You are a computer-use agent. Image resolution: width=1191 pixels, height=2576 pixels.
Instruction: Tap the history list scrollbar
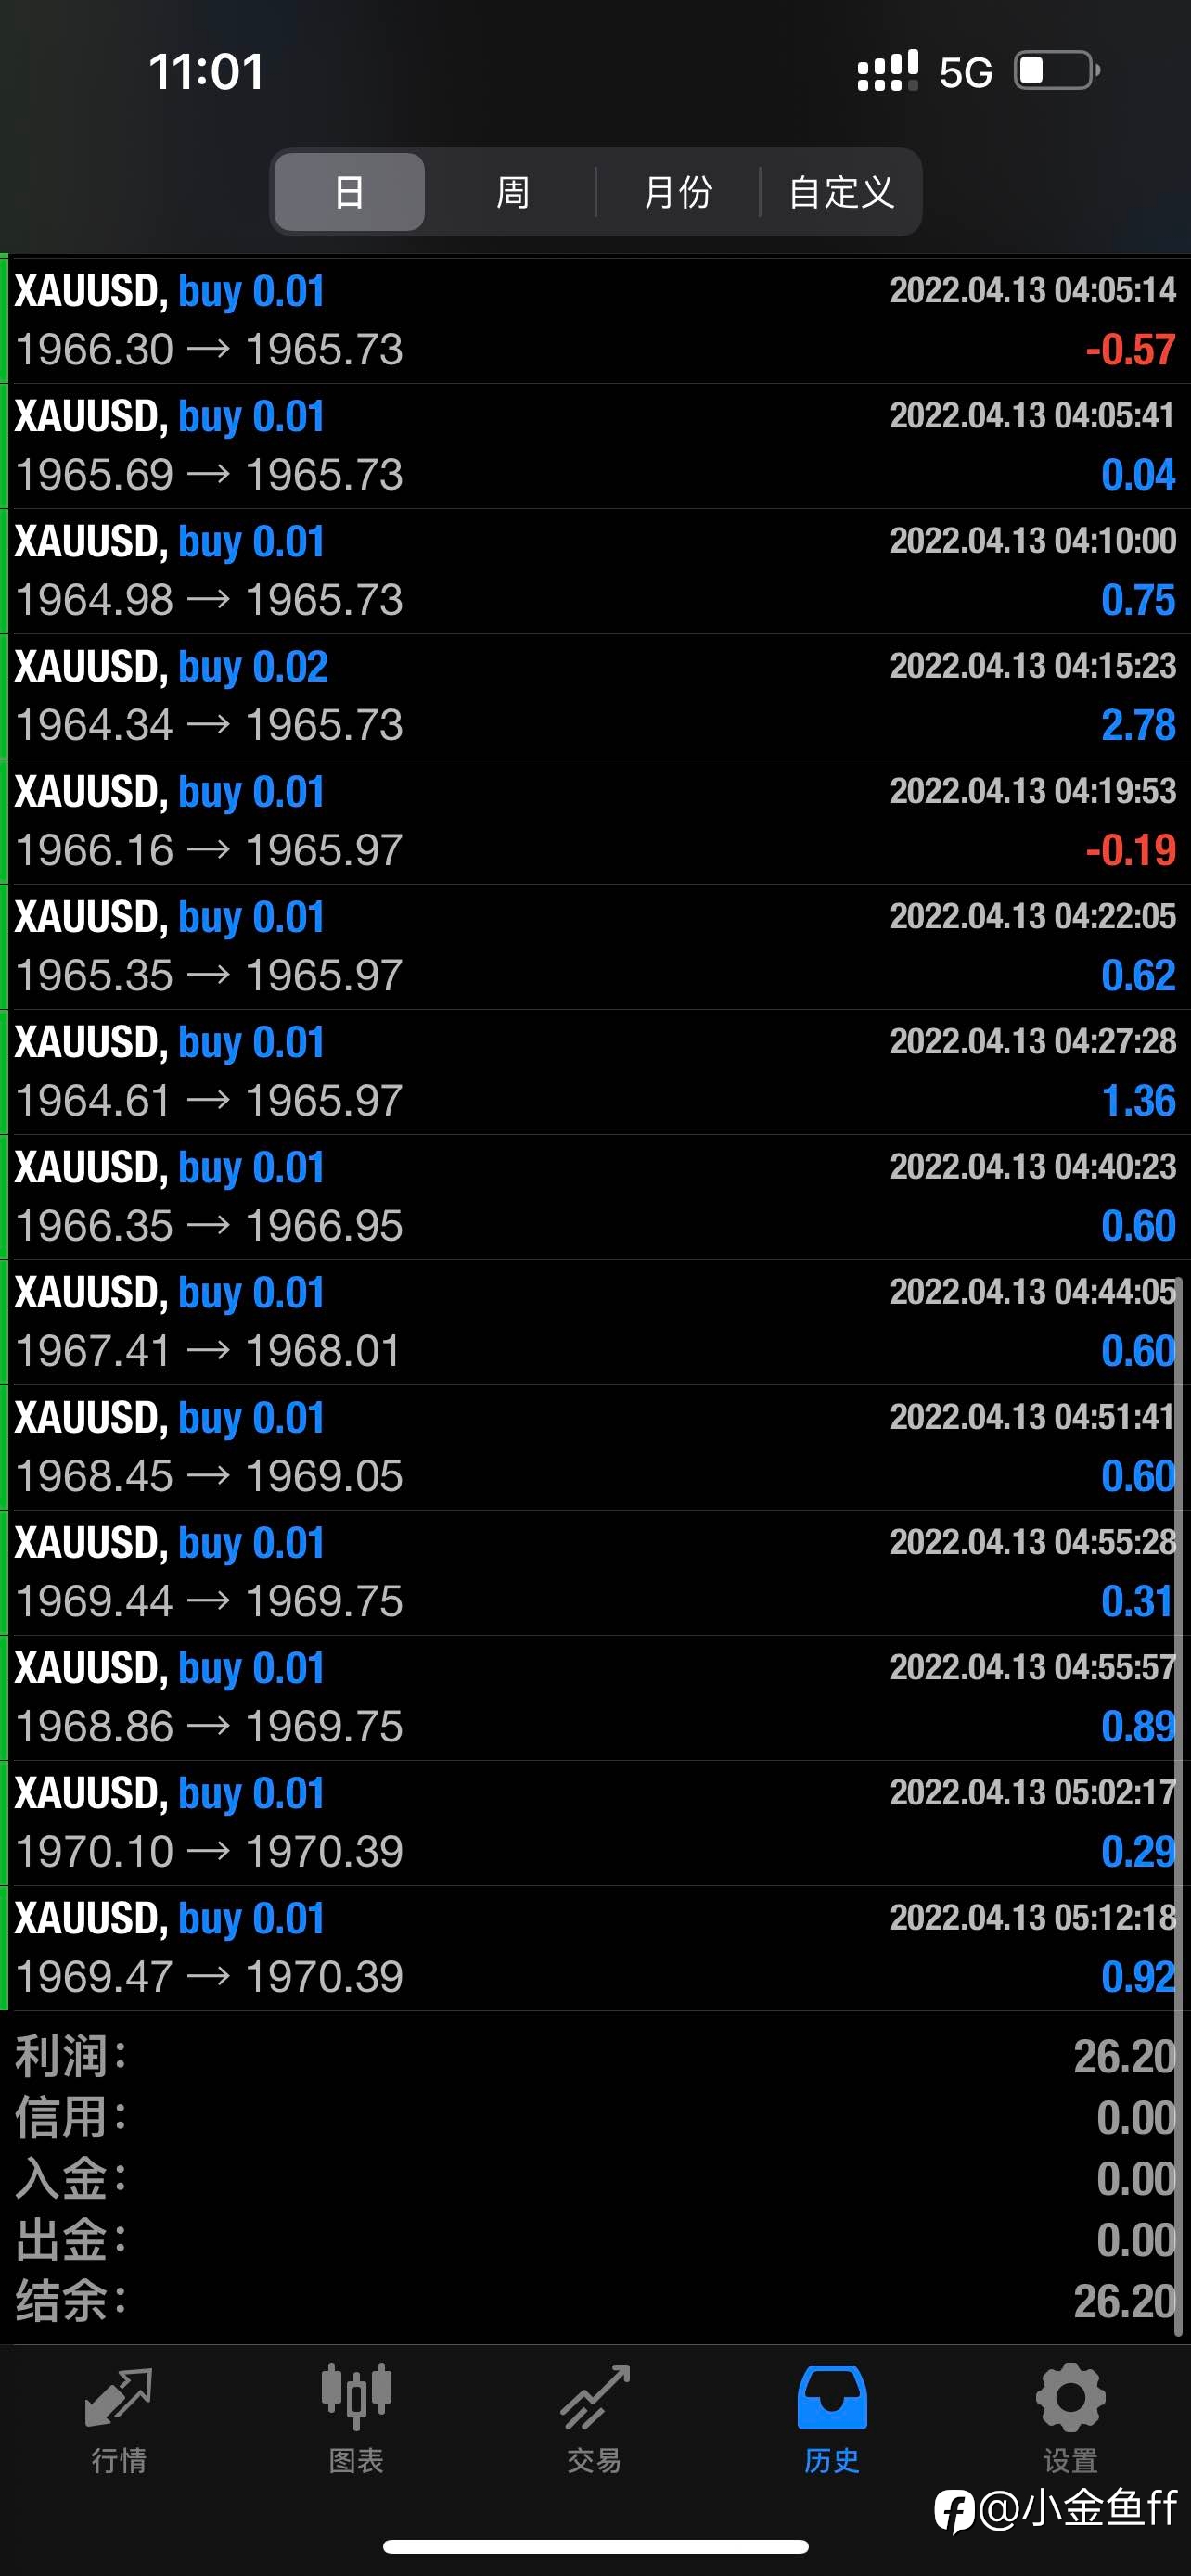click(1180, 1805)
